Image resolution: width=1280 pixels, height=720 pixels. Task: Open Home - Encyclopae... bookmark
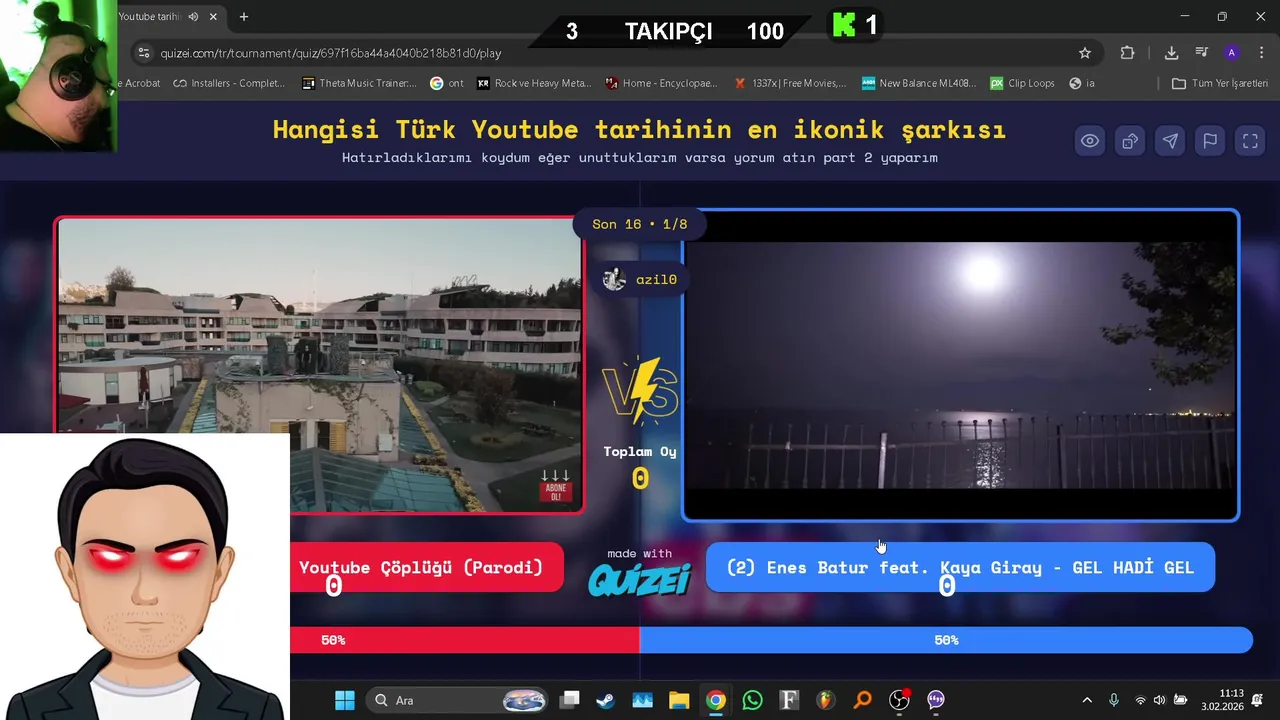coord(662,83)
